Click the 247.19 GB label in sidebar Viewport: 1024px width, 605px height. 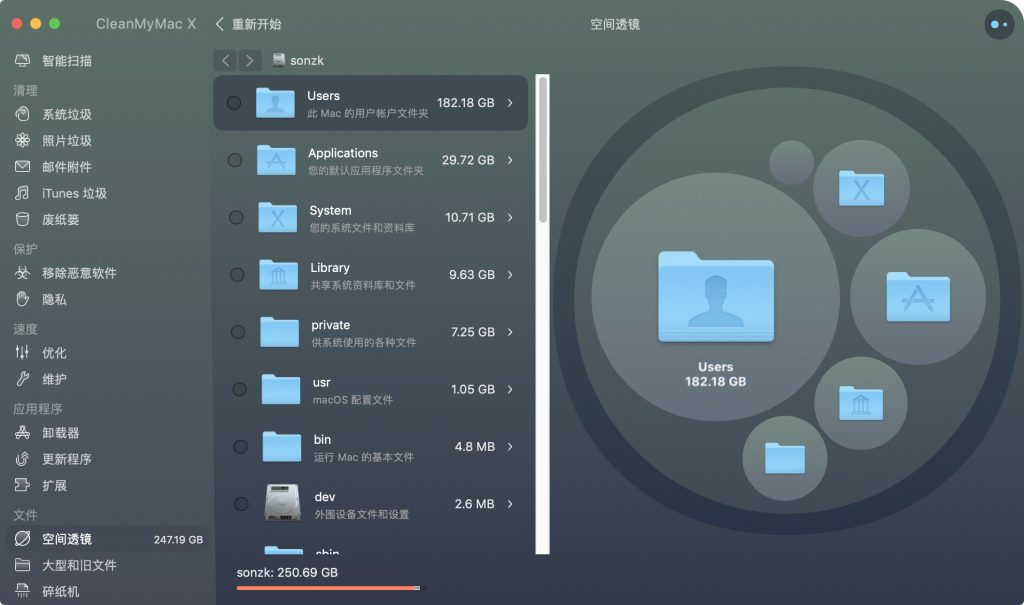[178, 540]
